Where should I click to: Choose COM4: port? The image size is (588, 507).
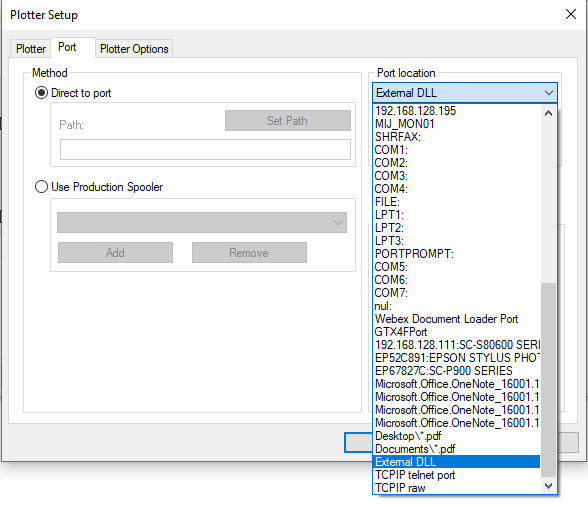point(456,189)
